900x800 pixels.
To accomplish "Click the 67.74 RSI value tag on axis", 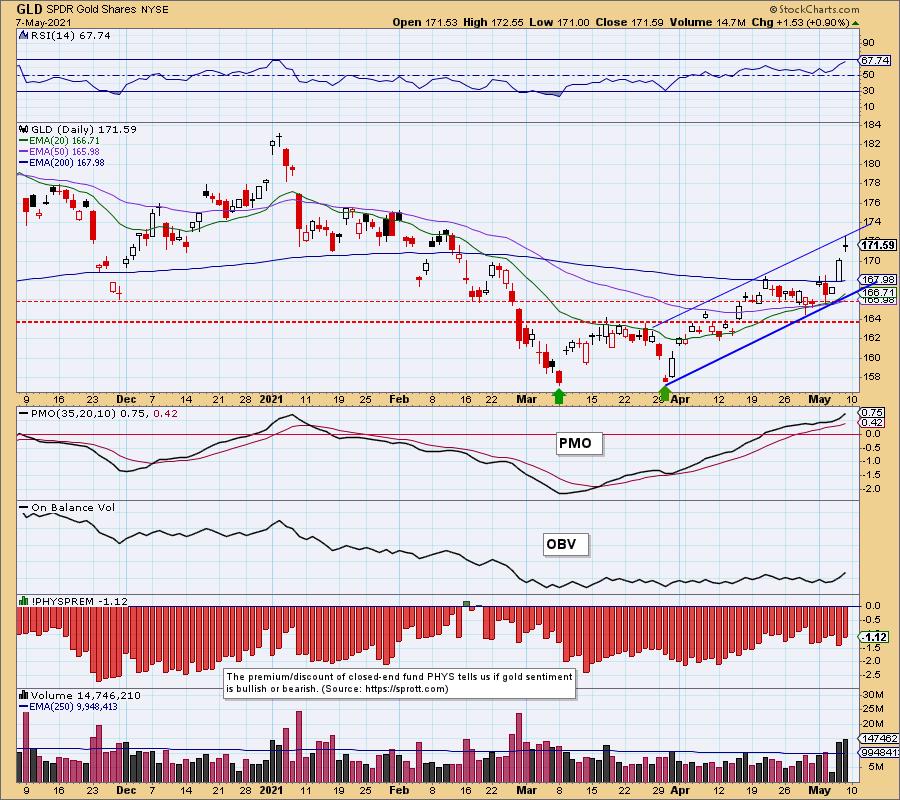I will point(875,60).
